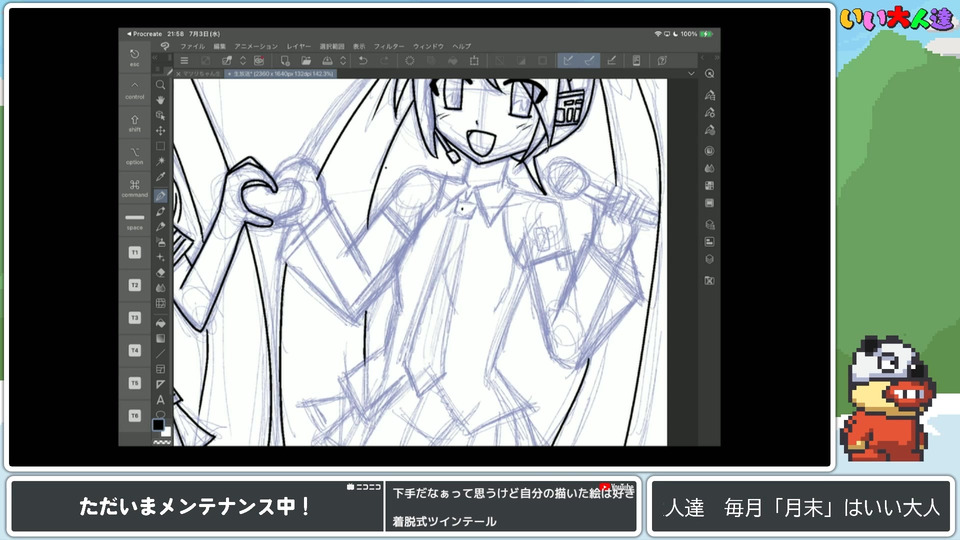
Task: Collapse the left palette dock arrows
Action: [154, 58]
